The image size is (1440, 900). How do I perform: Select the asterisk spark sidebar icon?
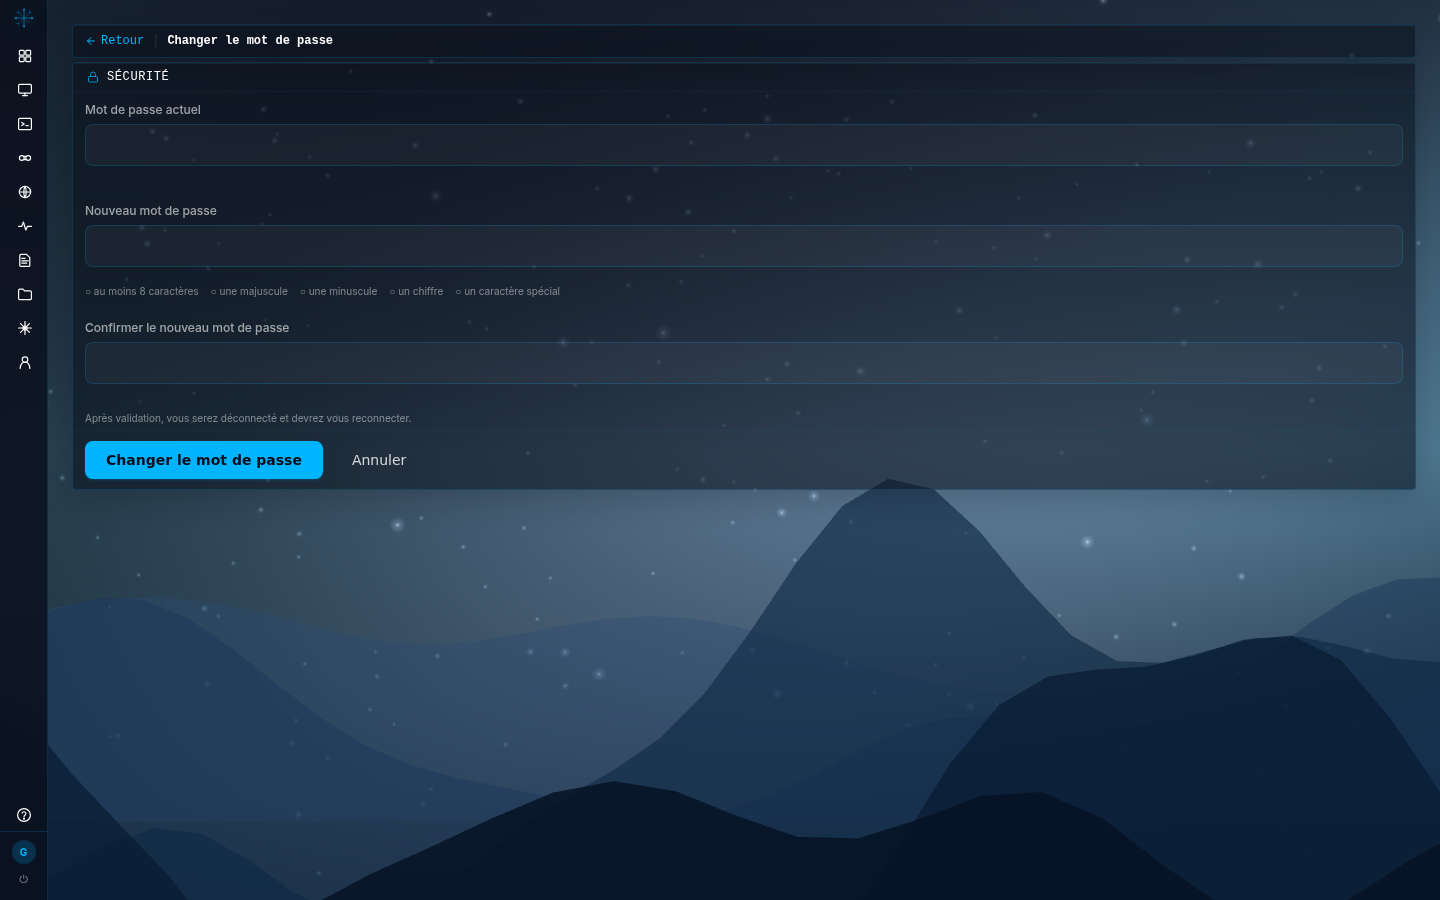[25, 328]
